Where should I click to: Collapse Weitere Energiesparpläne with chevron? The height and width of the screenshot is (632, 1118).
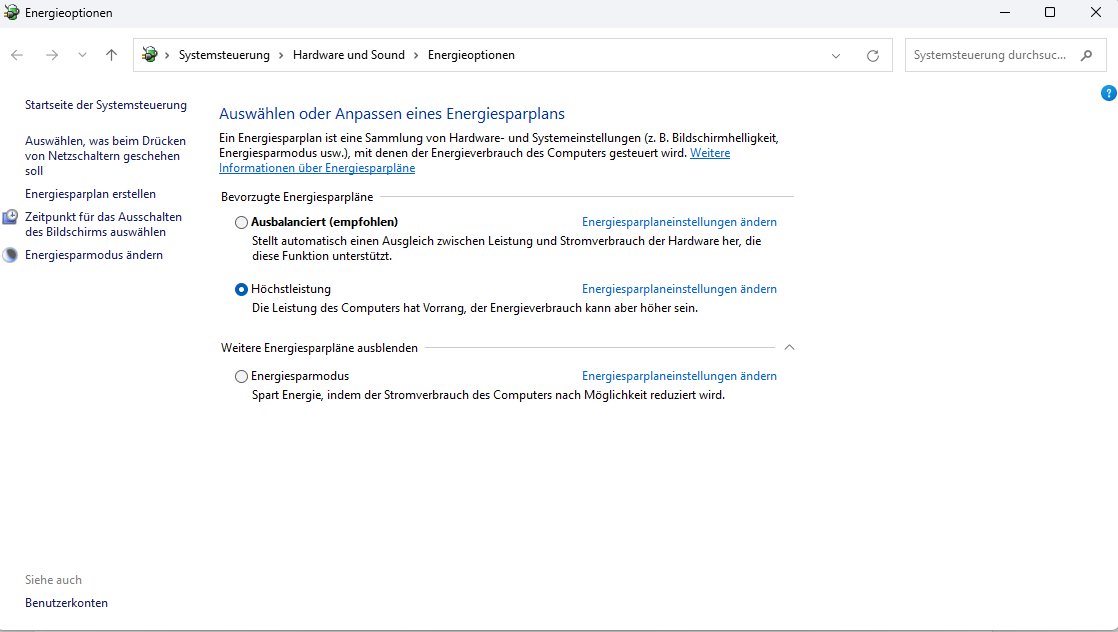point(789,347)
